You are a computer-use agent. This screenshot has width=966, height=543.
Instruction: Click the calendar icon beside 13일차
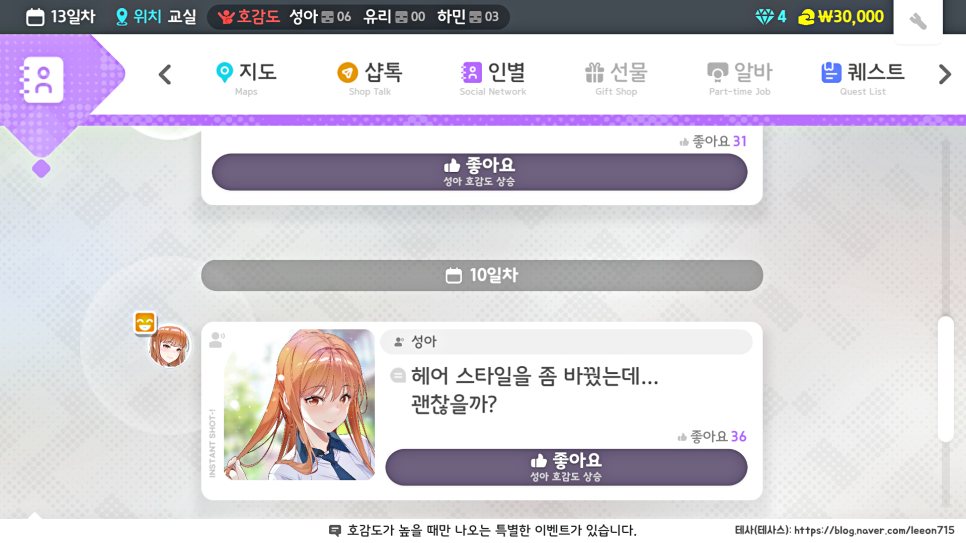[x=35, y=17]
